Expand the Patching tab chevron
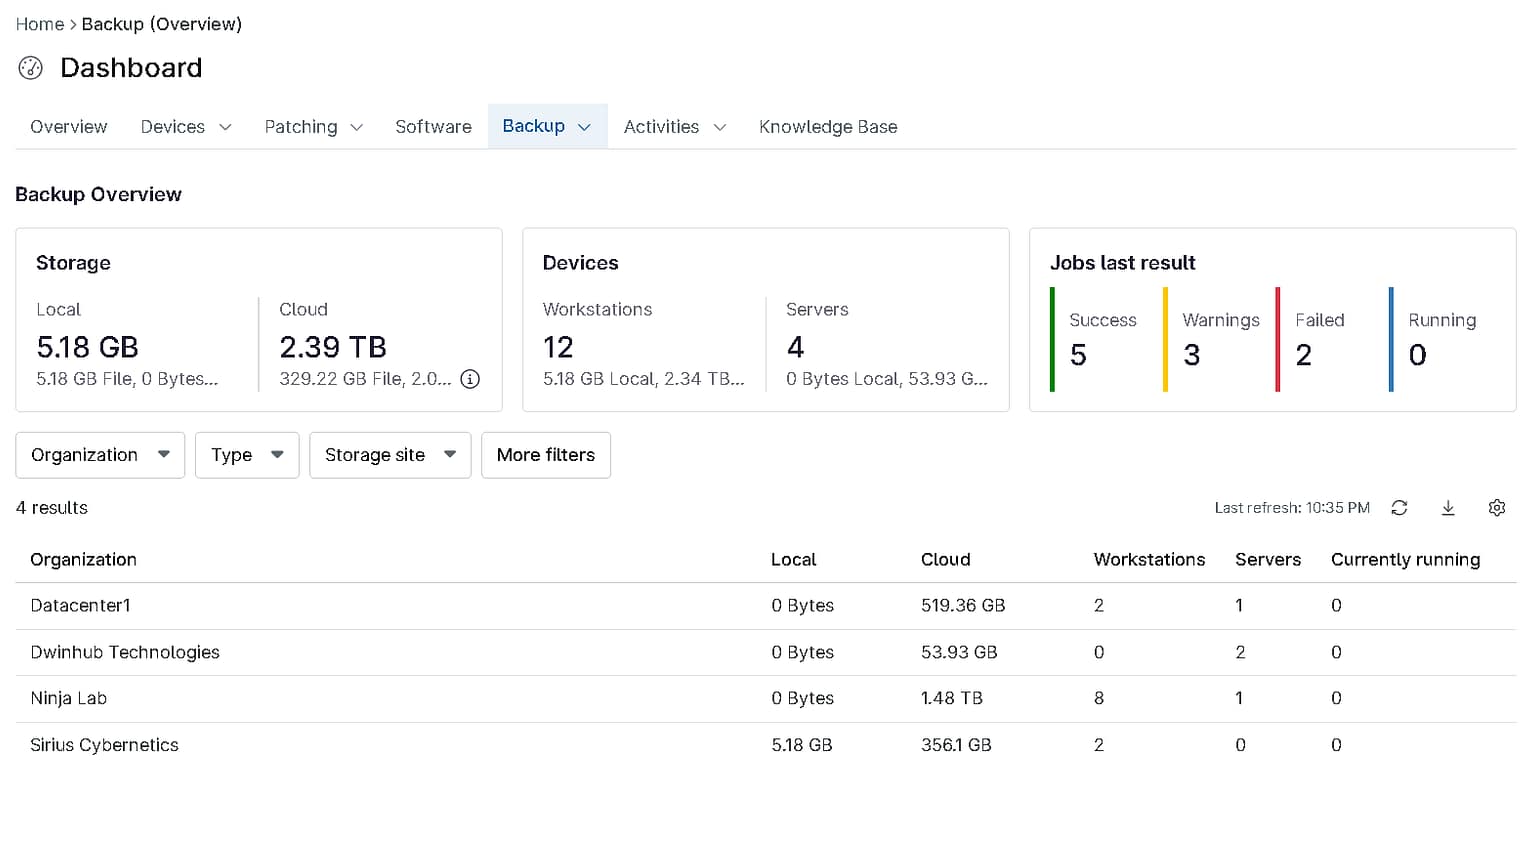 coord(313,126)
